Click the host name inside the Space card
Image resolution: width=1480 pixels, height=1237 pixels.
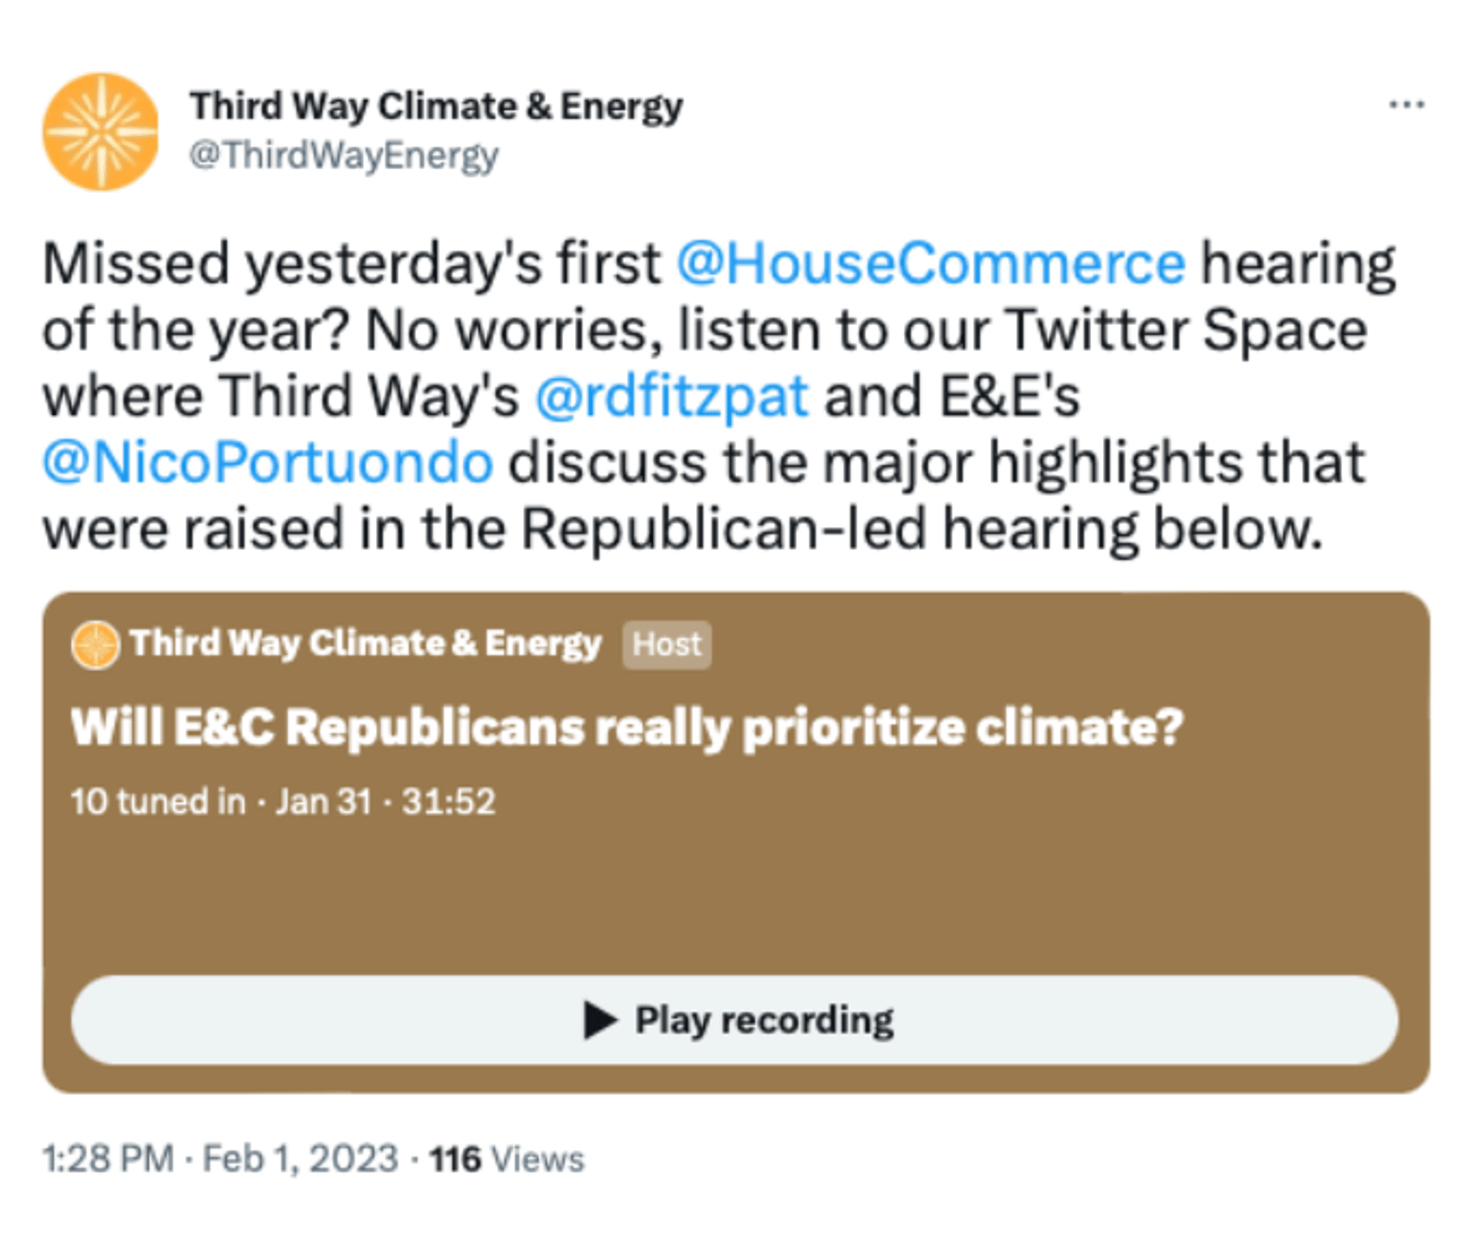(x=365, y=644)
